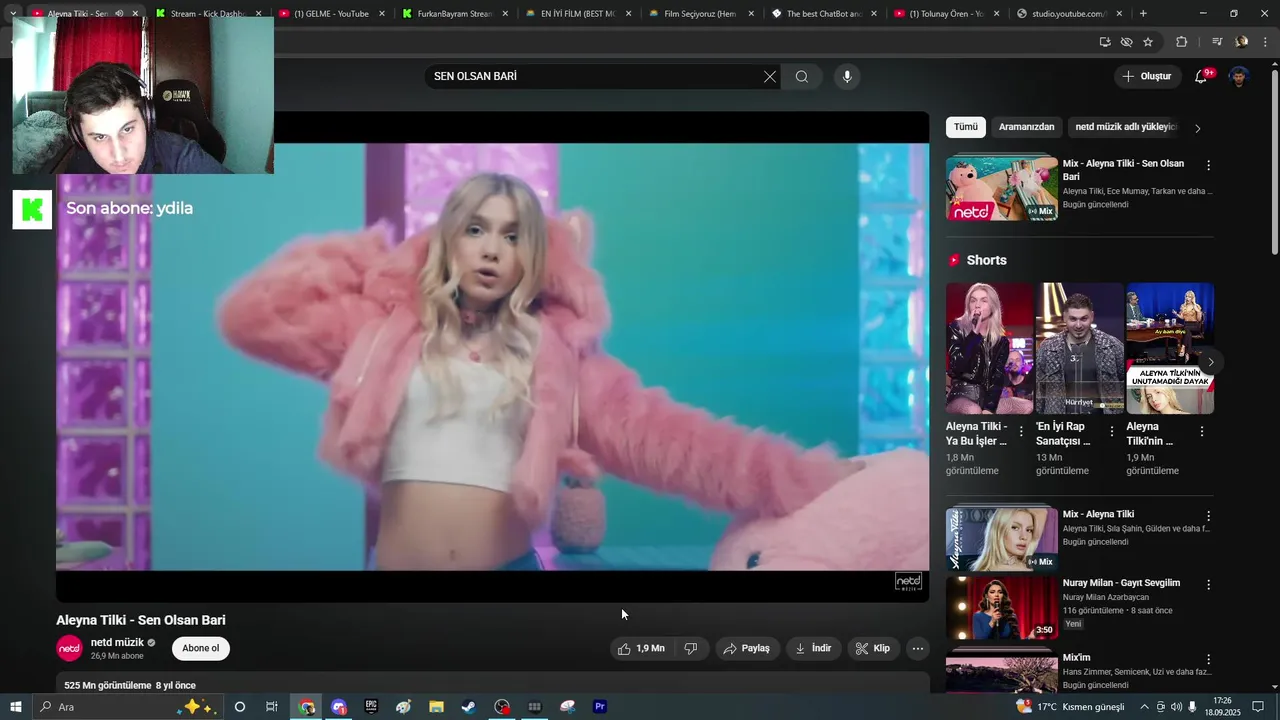
Task: Click the Paylaş share button
Action: (747, 649)
